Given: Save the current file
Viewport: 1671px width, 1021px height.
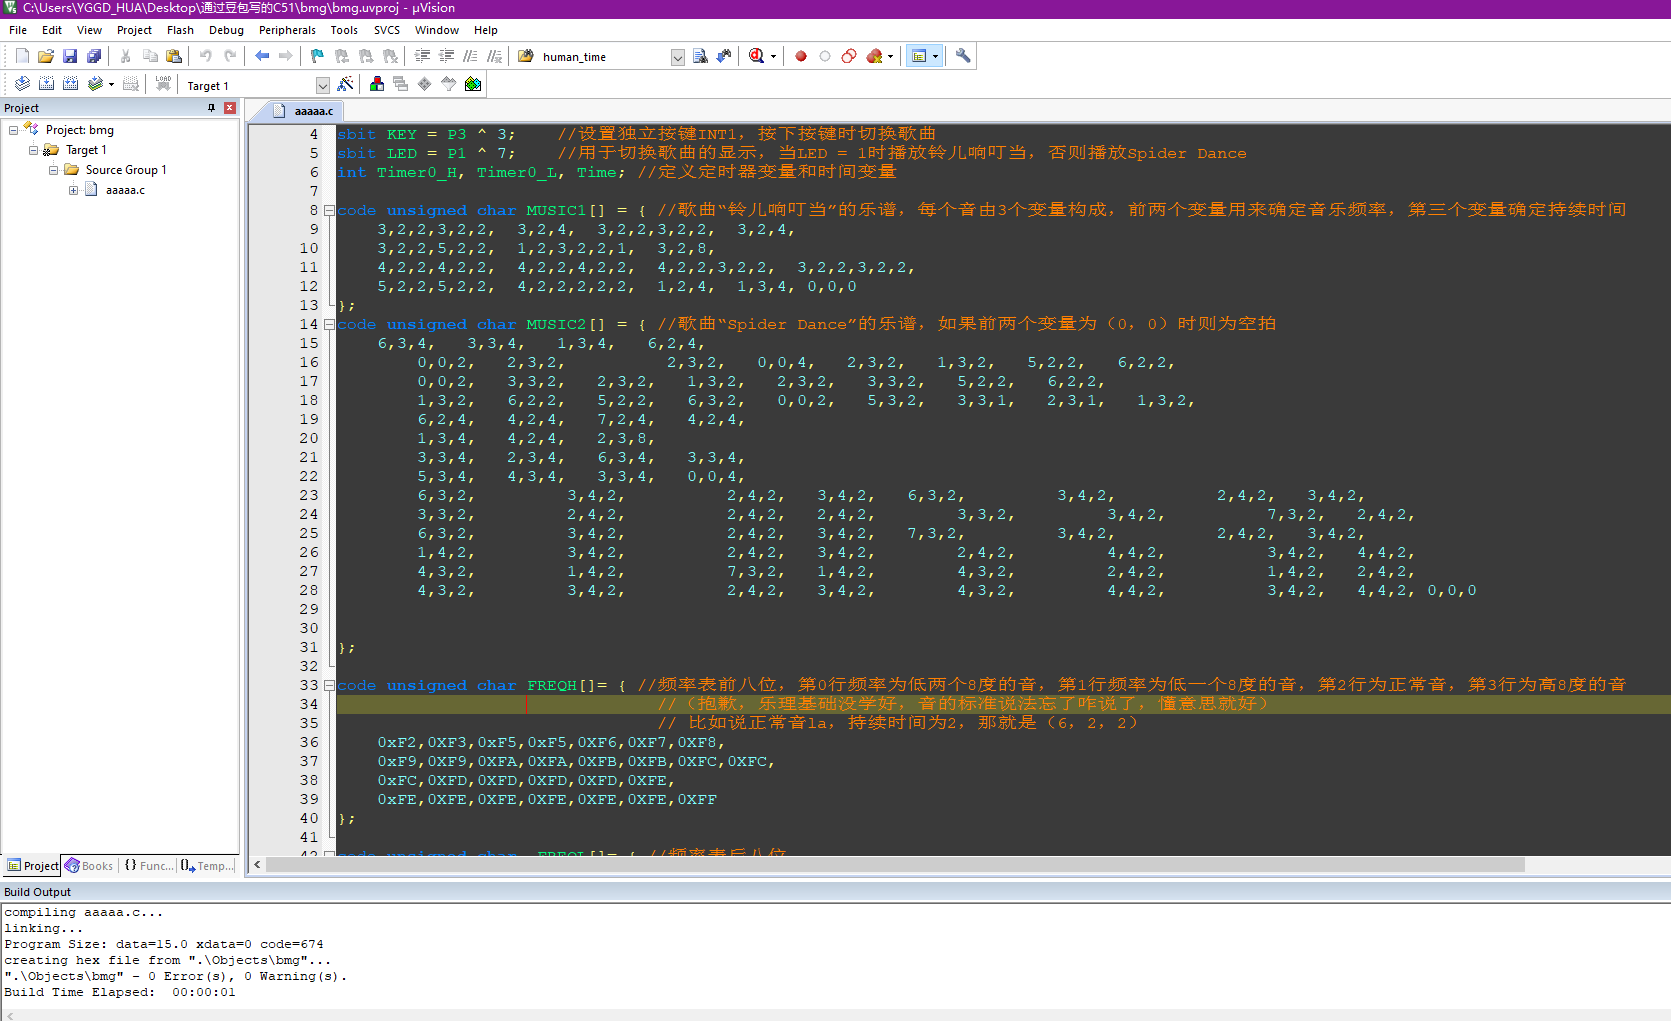Looking at the screenshot, I should pos(70,56).
